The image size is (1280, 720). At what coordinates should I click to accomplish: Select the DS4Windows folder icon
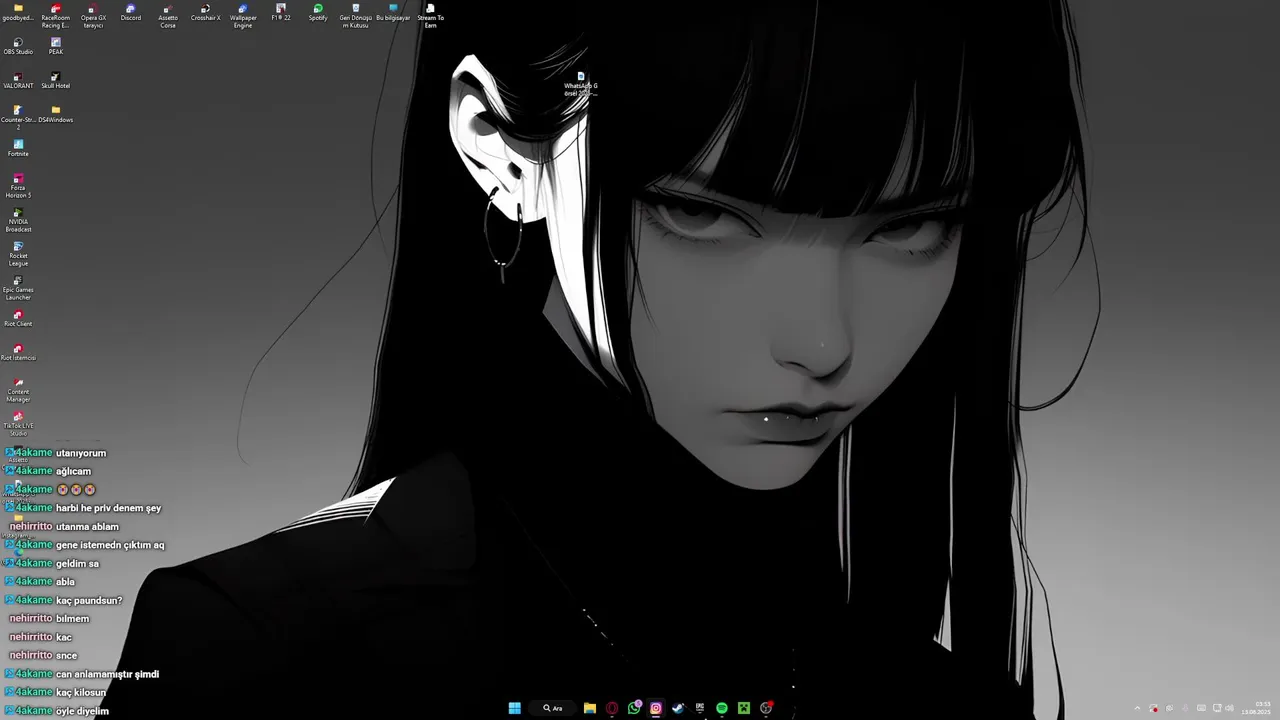(56, 114)
